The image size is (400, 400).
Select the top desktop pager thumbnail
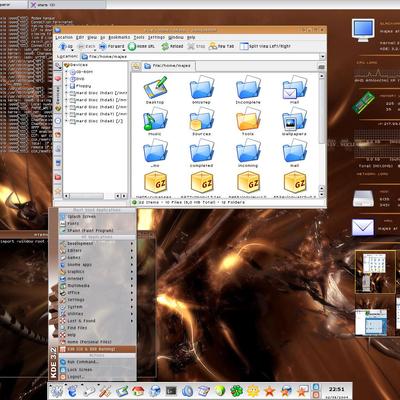click(x=375, y=272)
